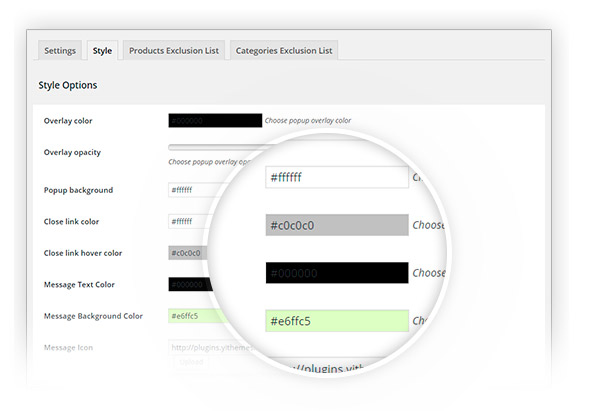The width and height of the screenshot is (600, 411).
Task: Change the Close link hover color swatch
Action: pyautogui.click(x=188, y=253)
